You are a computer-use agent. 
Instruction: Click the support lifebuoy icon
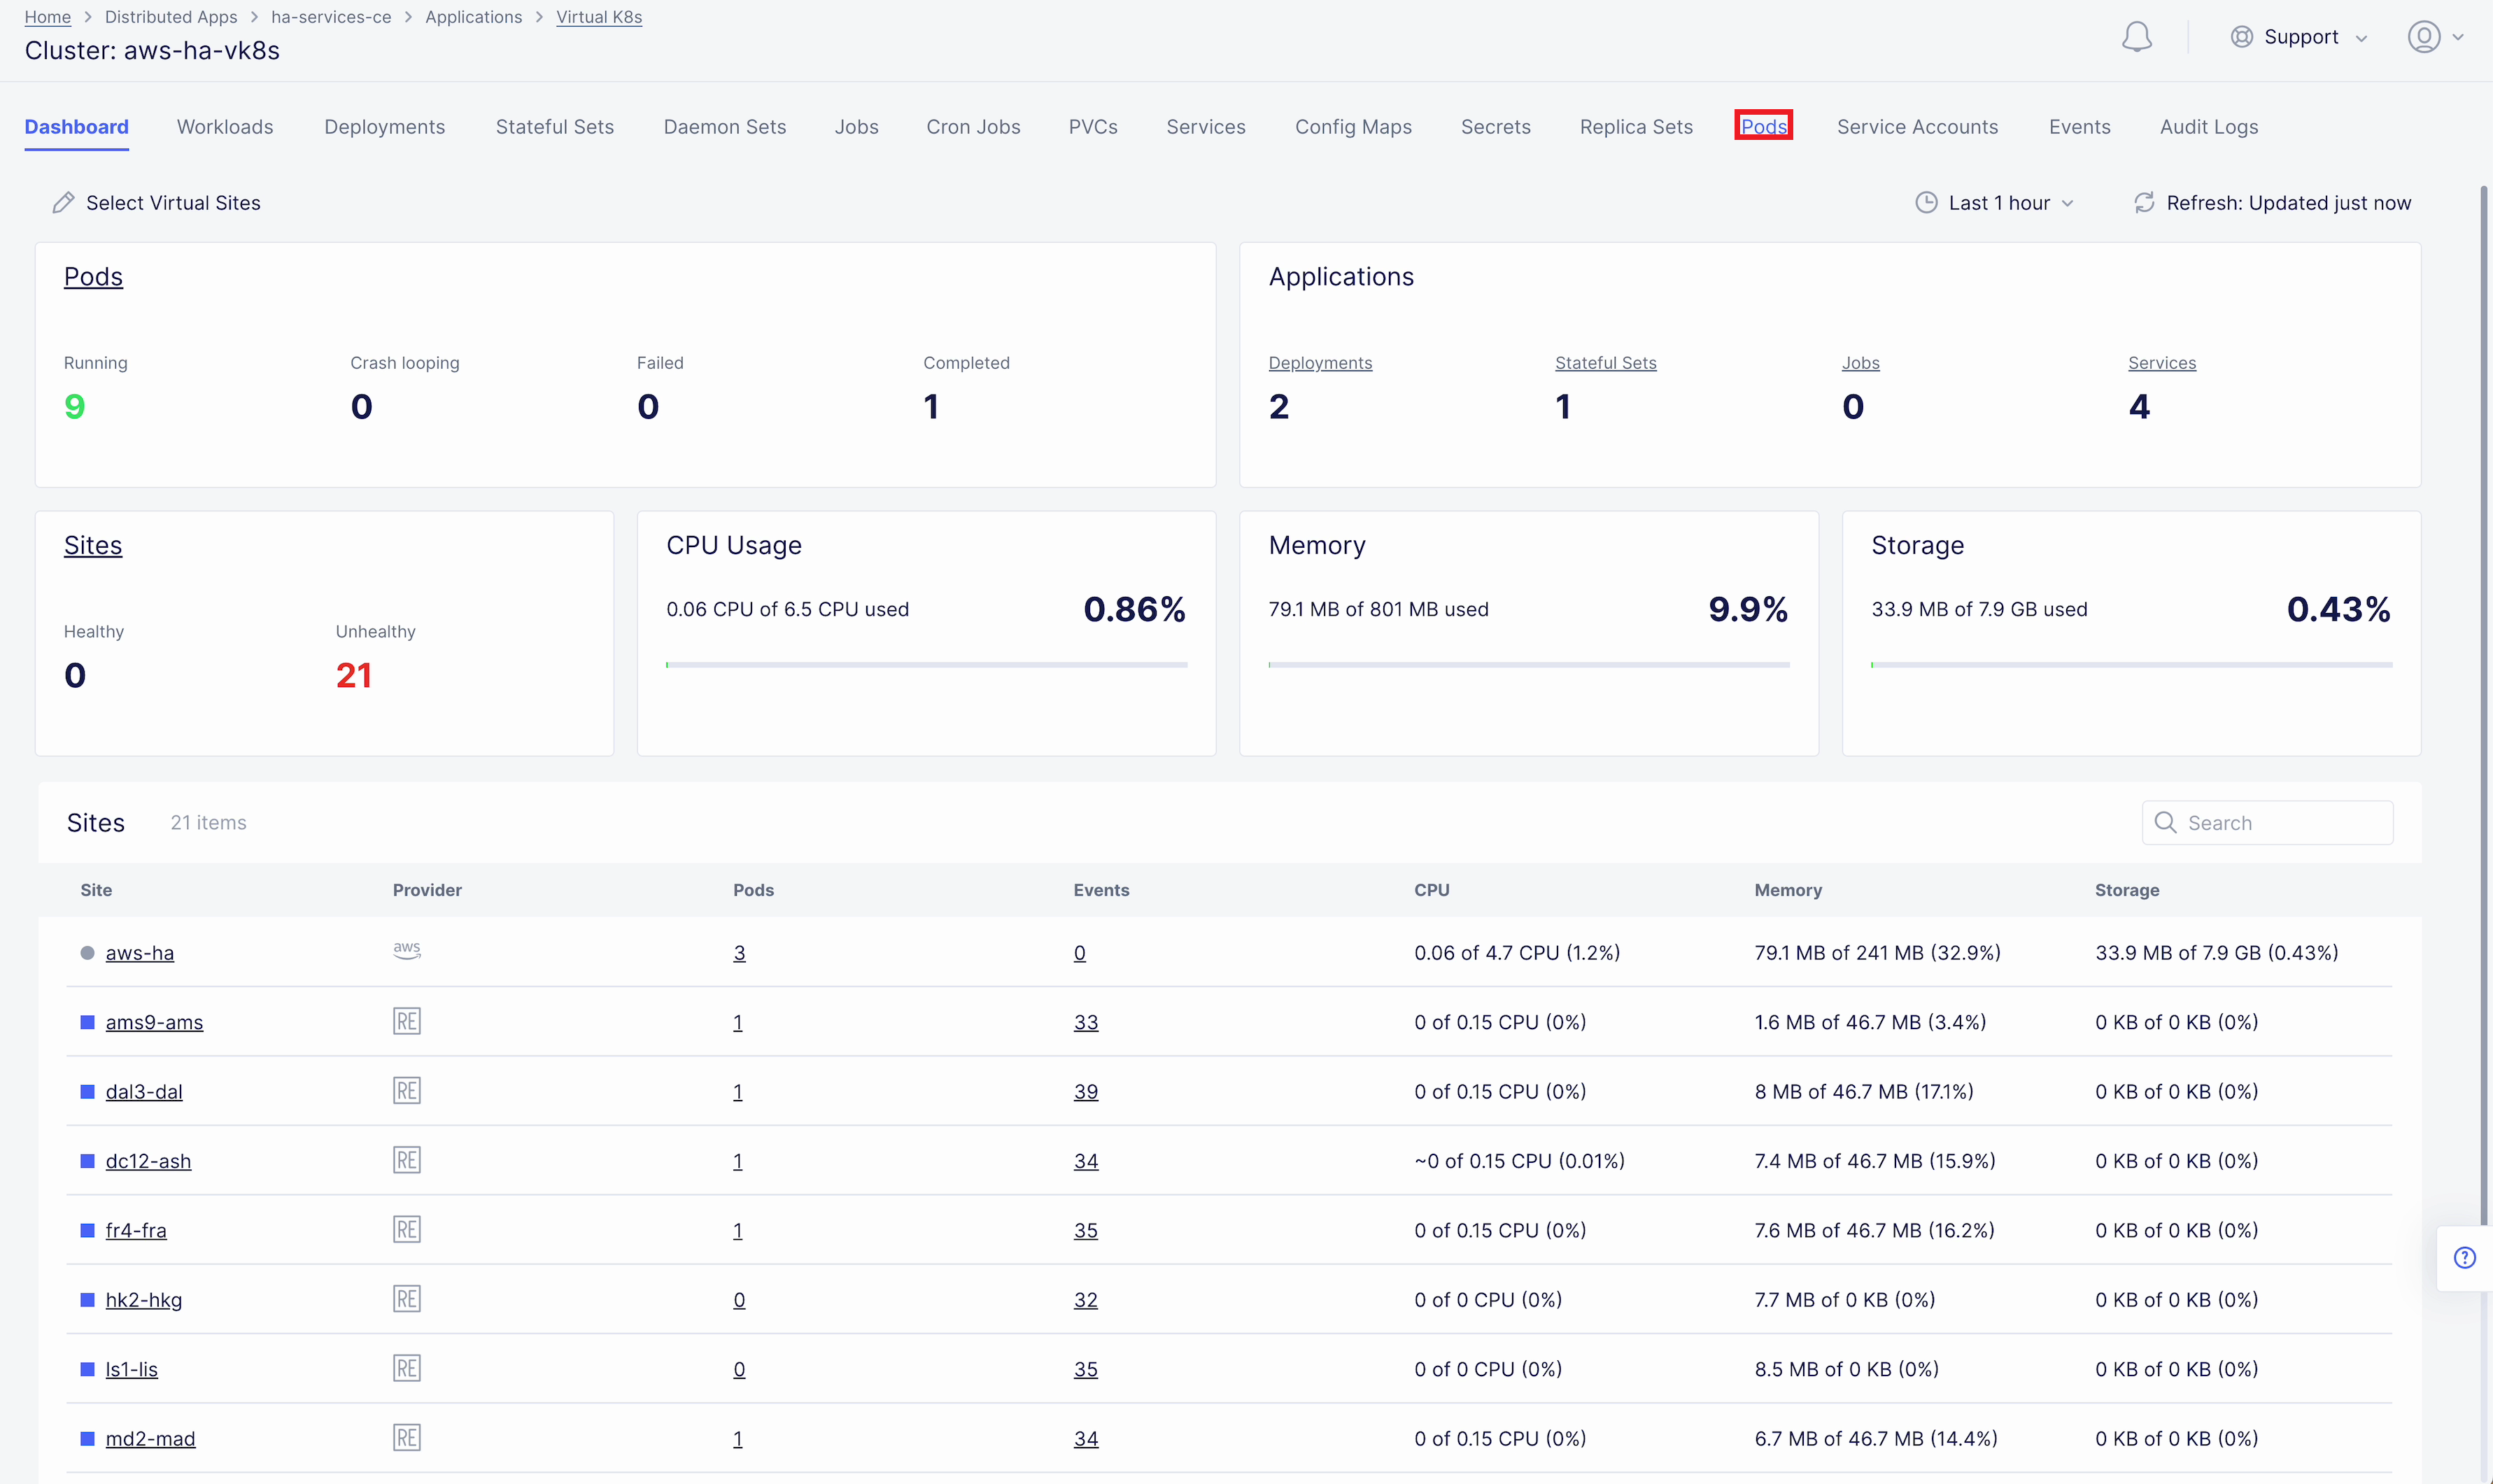pyautogui.click(x=2241, y=37)
